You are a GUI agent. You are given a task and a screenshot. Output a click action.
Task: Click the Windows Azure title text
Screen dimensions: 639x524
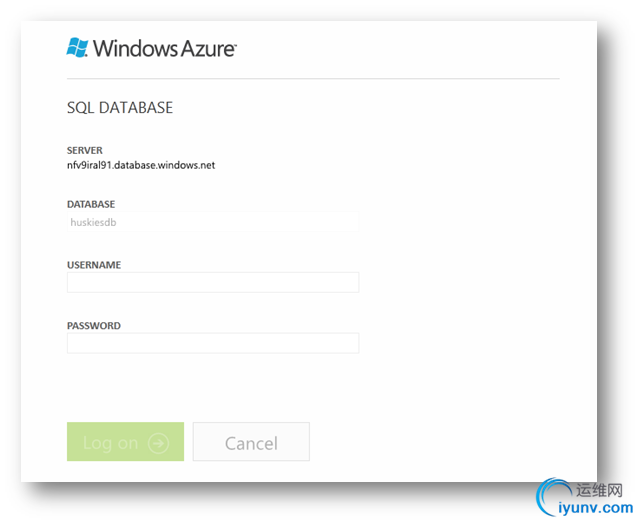click(x=165, y=48)
